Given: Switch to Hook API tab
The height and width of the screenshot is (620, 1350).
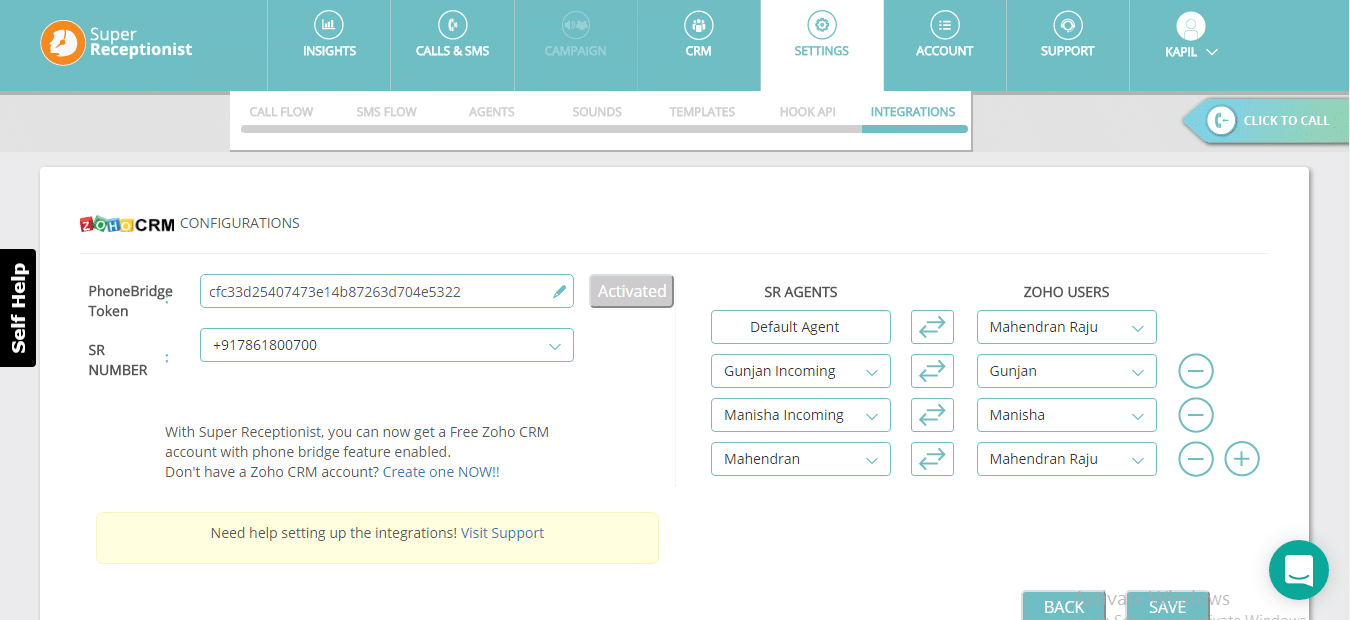Looking at the screenshot, I should click(807, 112).
